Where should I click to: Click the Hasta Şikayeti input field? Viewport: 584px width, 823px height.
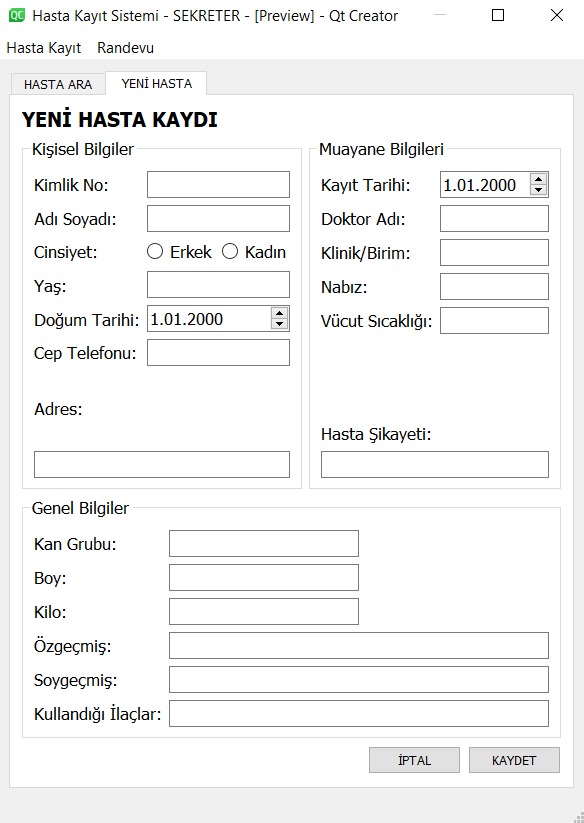pos(433,463)
